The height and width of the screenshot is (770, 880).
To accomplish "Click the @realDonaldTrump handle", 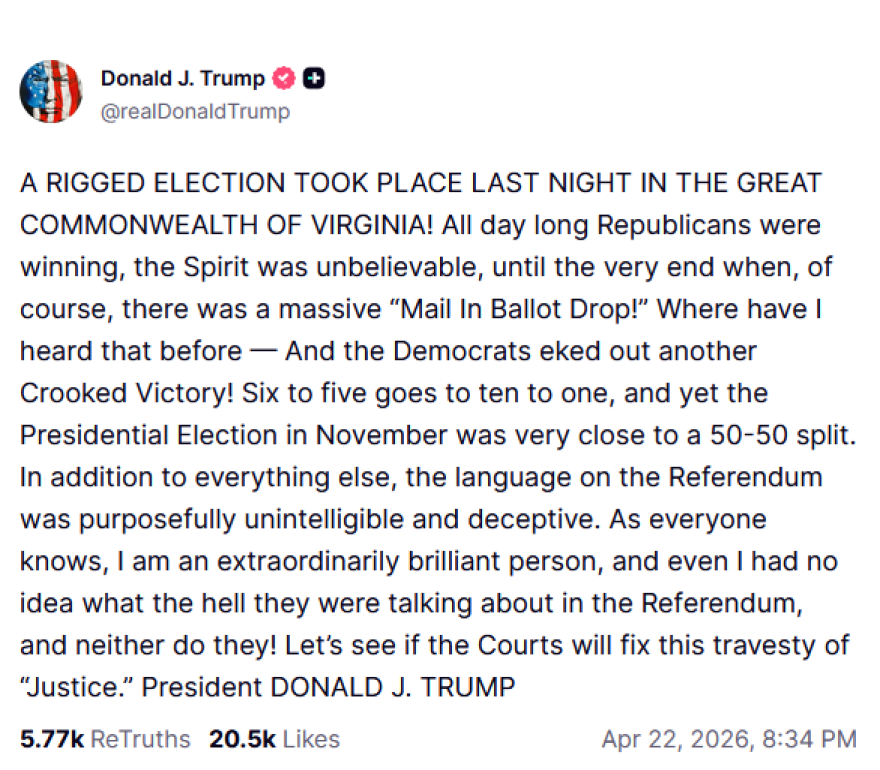I will (195, 111).
